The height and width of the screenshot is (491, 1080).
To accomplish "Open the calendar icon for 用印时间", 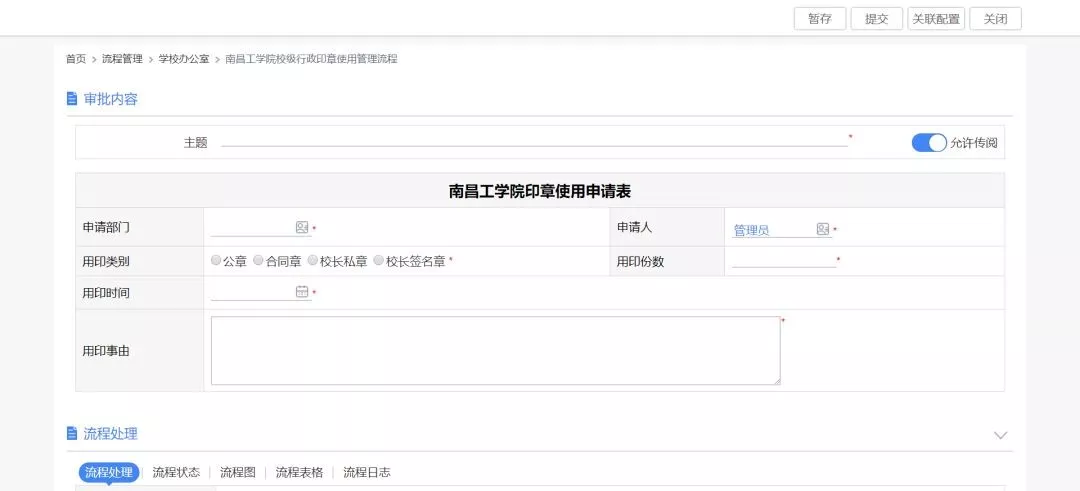I will (302, 291).
